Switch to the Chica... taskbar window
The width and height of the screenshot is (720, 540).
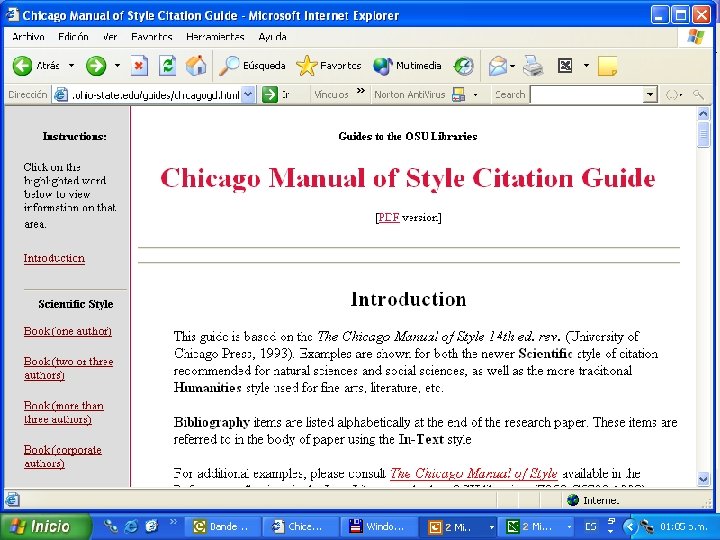300,527
